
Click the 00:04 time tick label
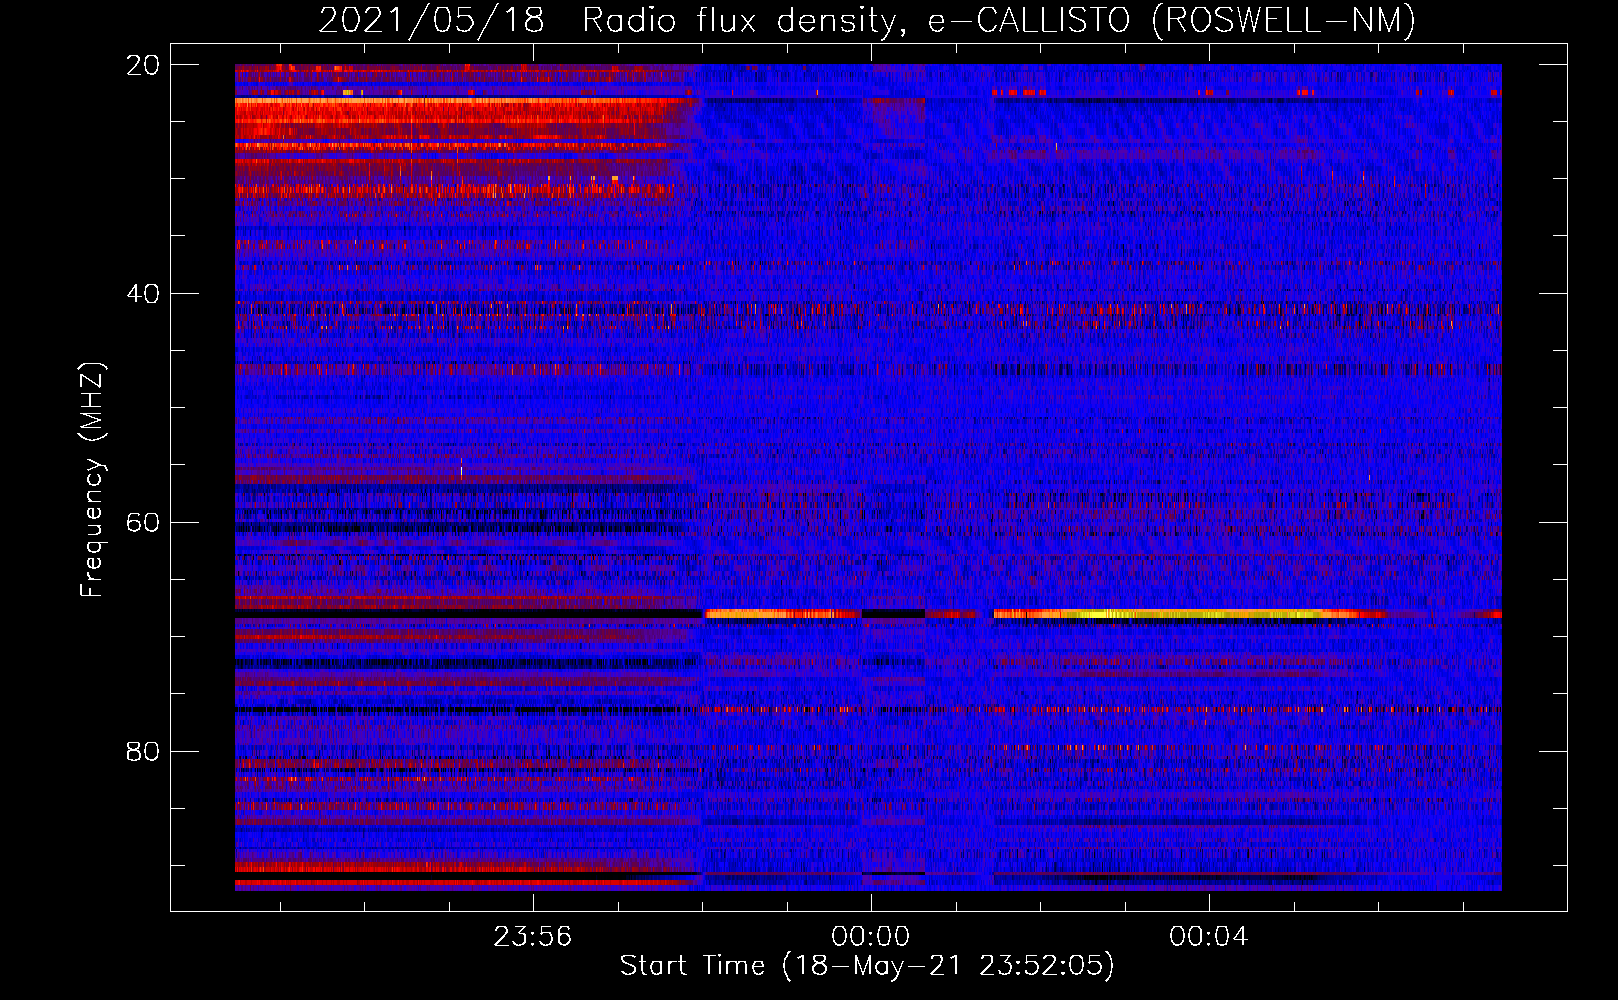(x=1209, y=937)
